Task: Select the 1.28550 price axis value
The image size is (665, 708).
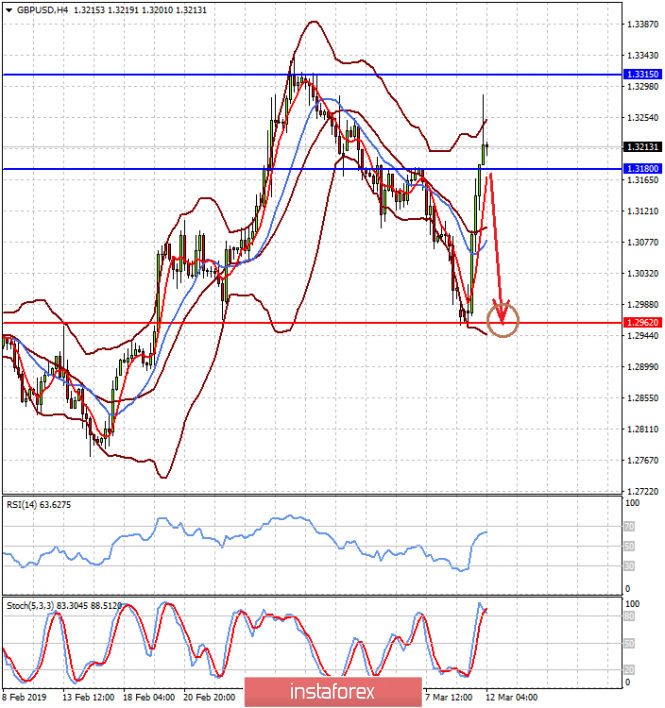Action: pyautogui.click(x=643, y=398)
